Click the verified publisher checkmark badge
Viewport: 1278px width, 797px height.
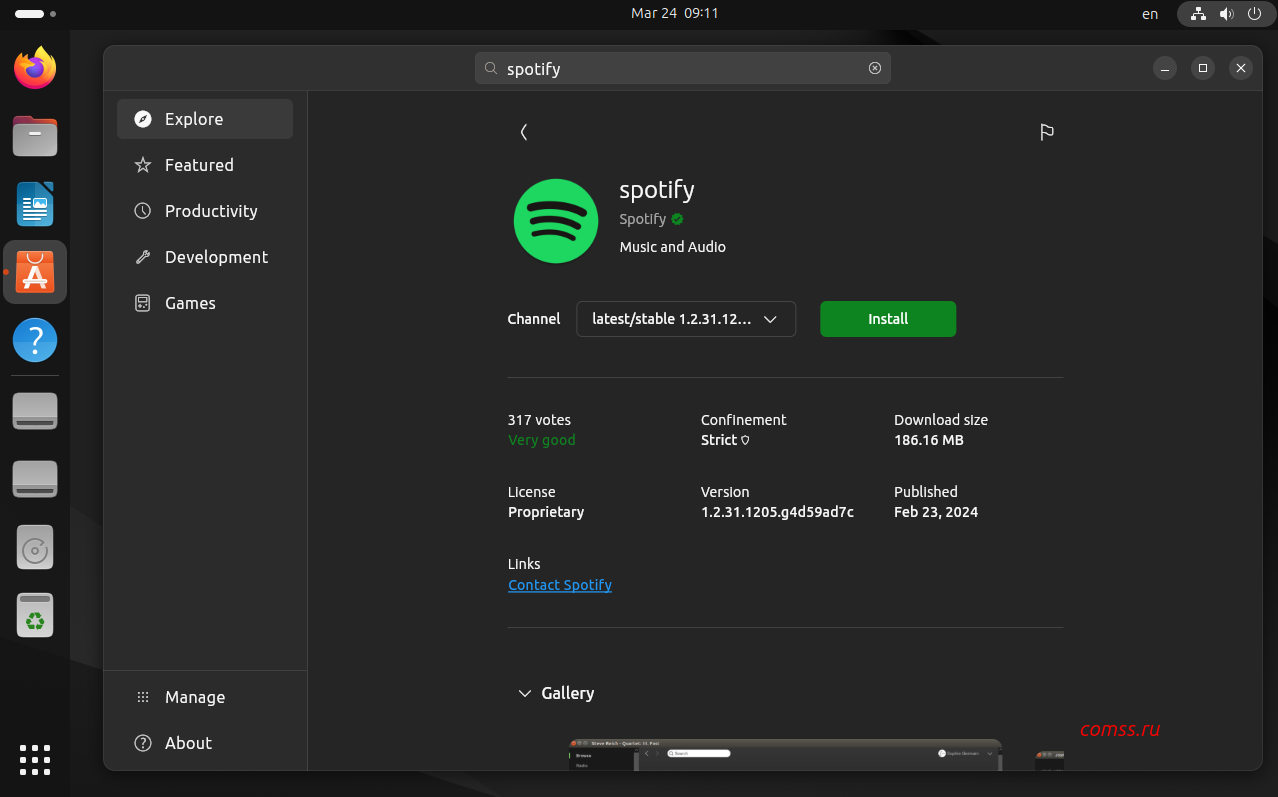pos(677,219)
